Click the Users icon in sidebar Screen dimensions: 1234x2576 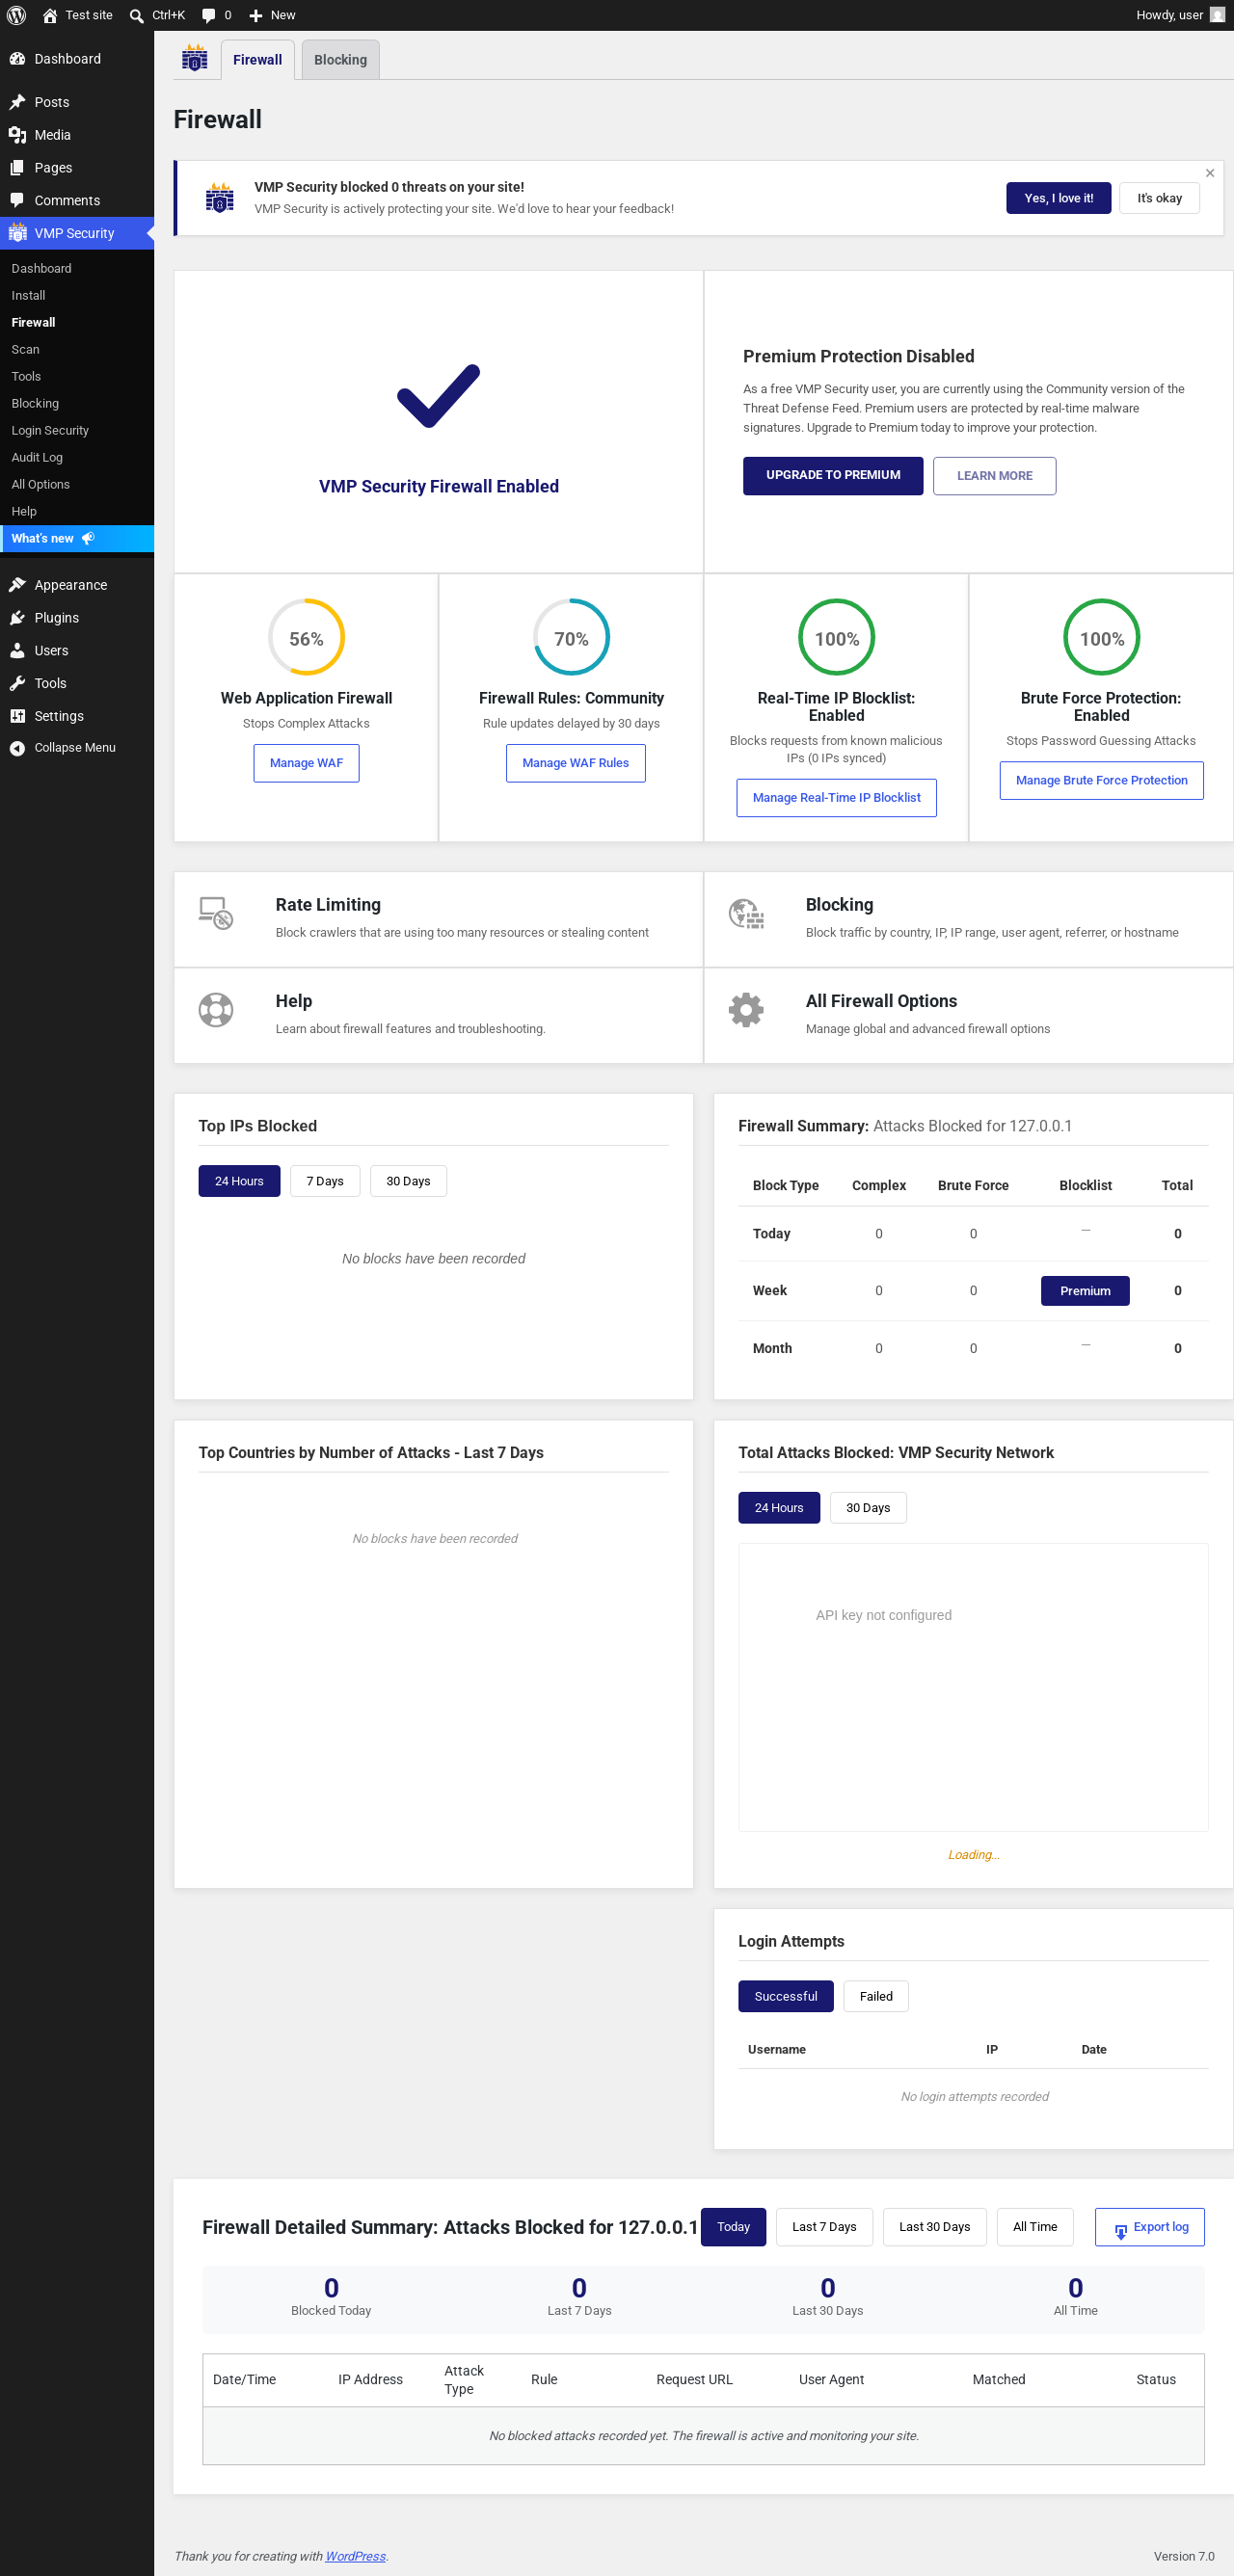tap(17, 651)
